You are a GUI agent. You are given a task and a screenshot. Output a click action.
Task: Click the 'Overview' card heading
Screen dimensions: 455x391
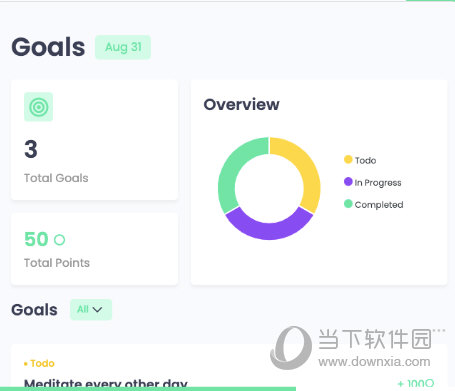click(x=241, y=104)
